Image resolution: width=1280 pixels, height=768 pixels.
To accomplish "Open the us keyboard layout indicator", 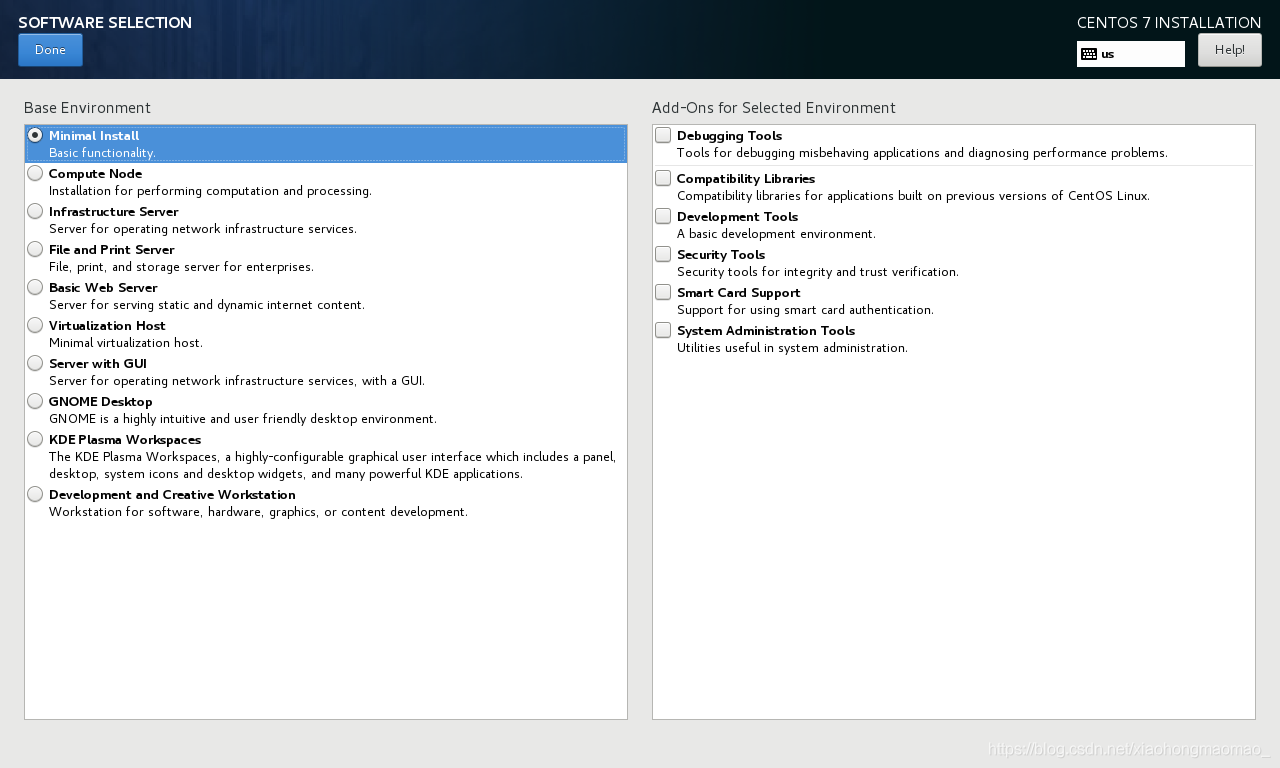I will [1131, 54].
